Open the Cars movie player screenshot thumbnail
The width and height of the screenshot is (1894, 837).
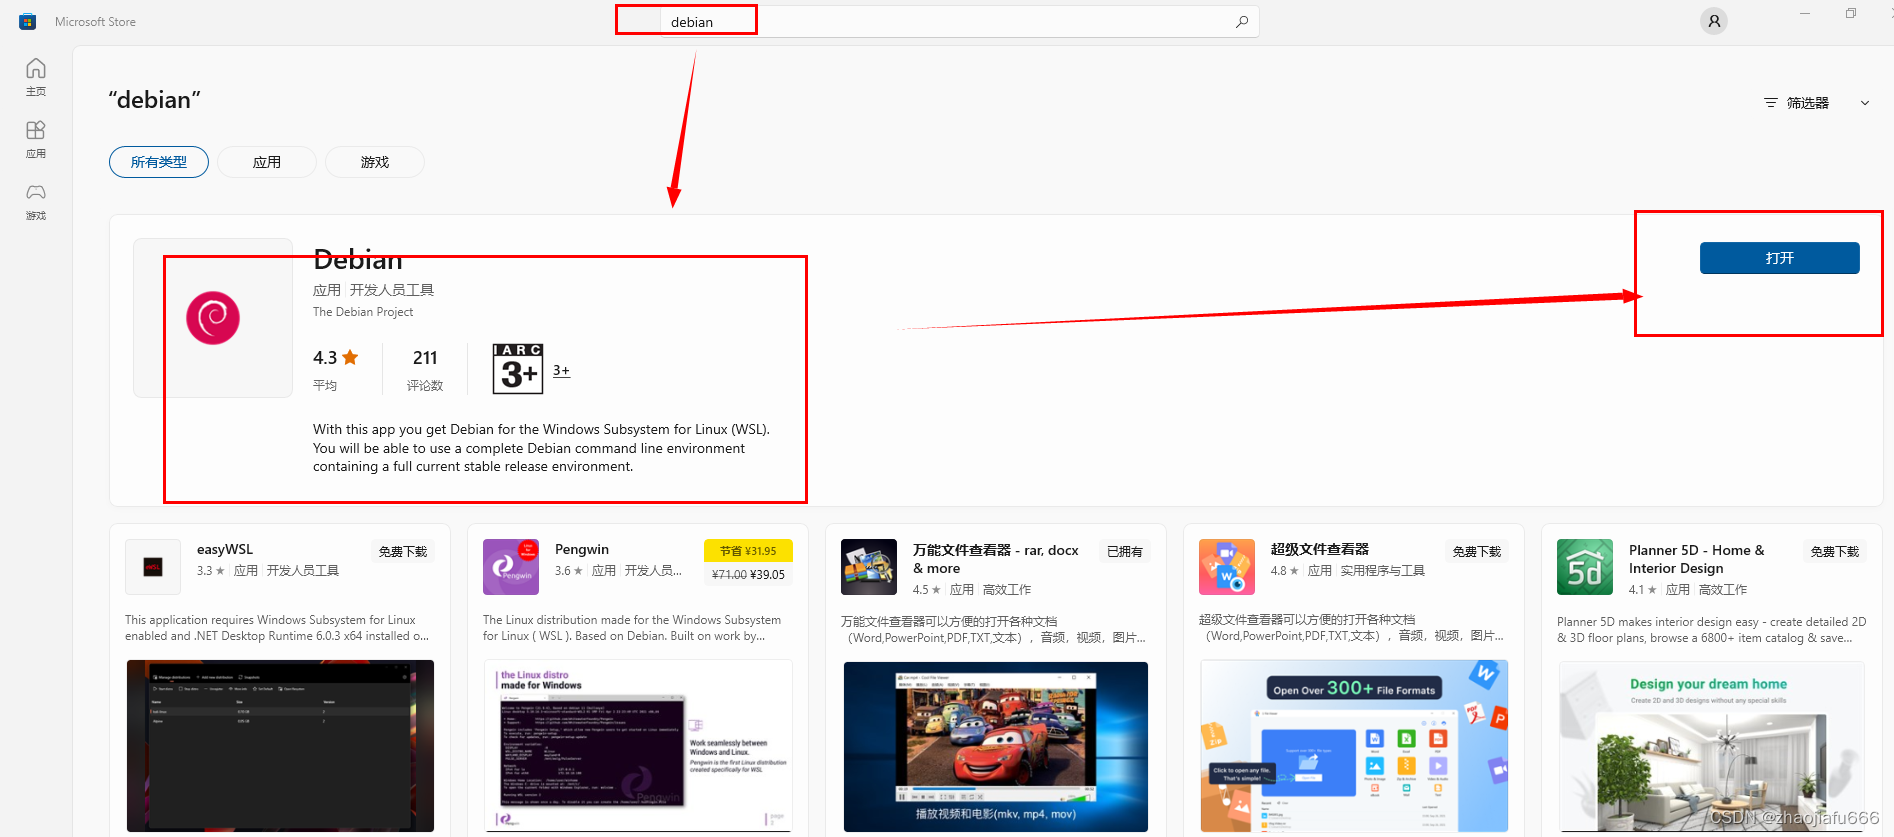click(x=996, y=746)
